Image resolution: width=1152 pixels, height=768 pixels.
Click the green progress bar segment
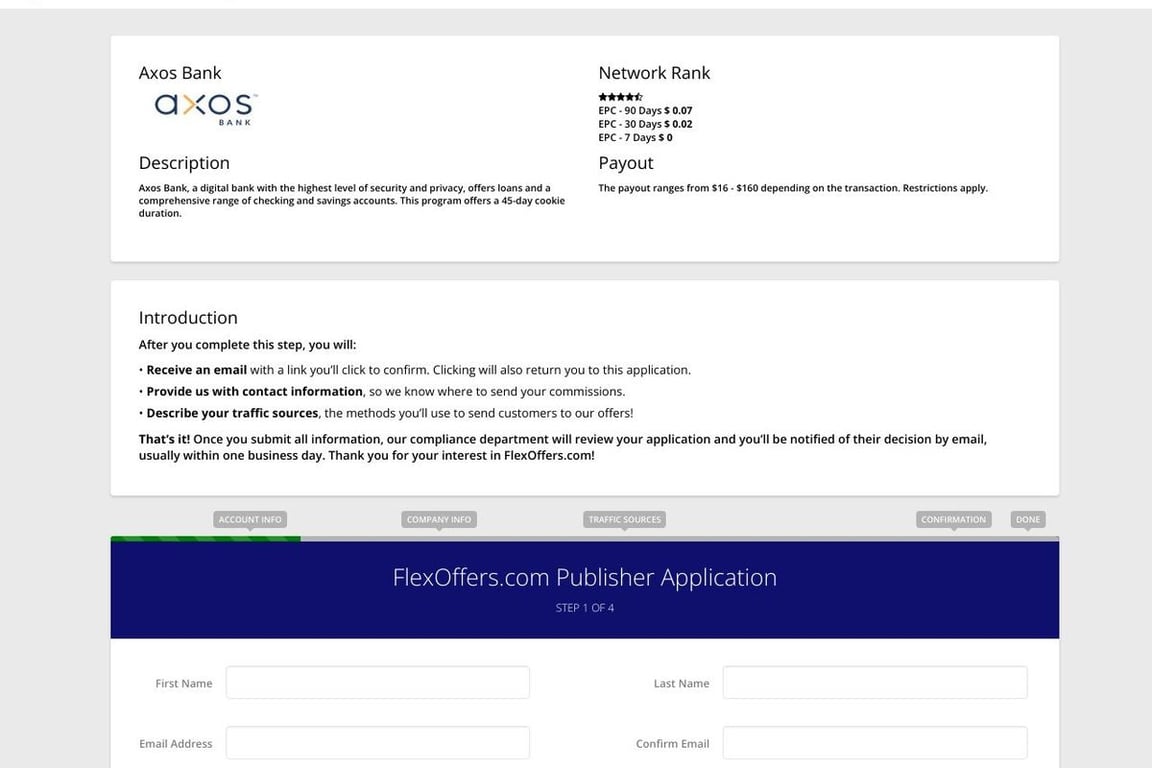tap(205, 537)
